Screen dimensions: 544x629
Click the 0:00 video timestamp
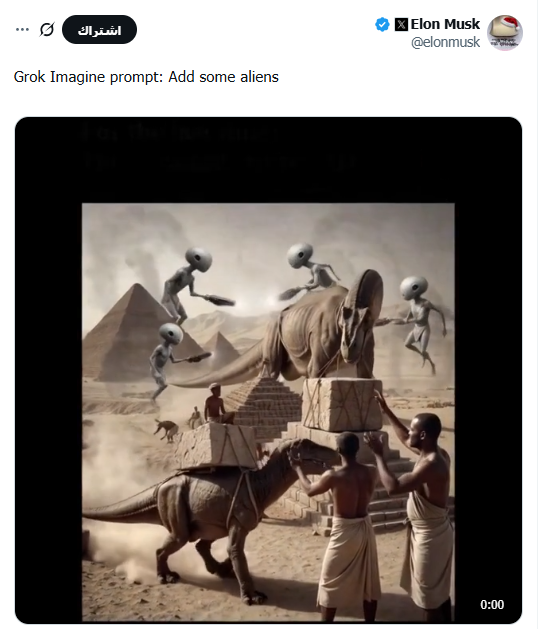(492, 605)
